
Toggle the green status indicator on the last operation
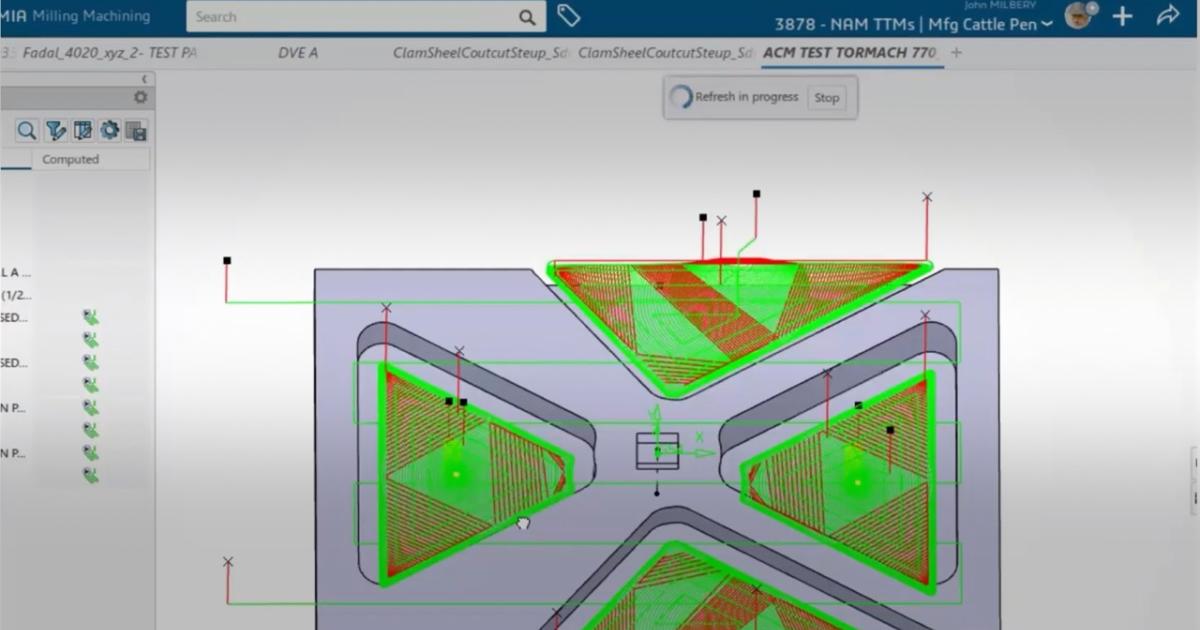pyautogui.click(x=90, y=476)
